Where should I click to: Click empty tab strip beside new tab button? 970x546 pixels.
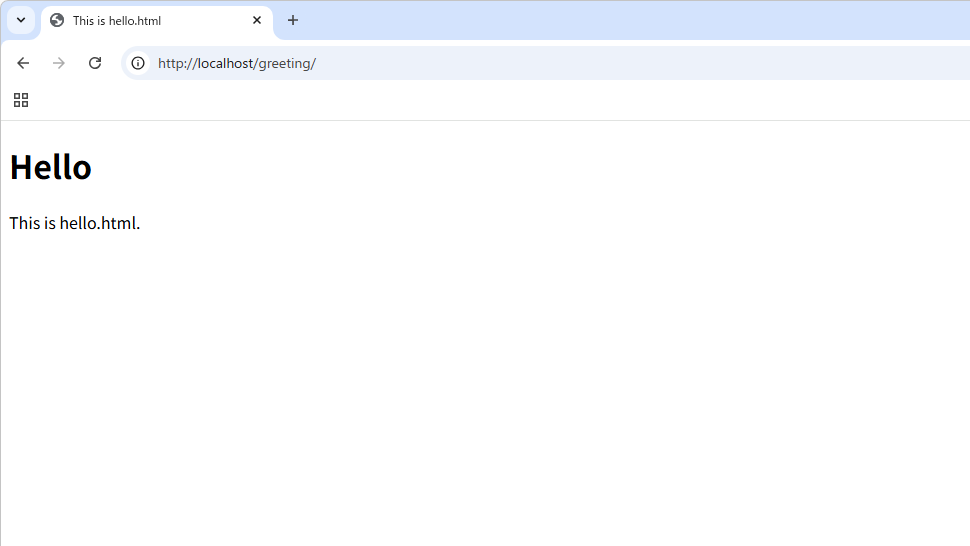pyautogui.click(x=600, y=20)
